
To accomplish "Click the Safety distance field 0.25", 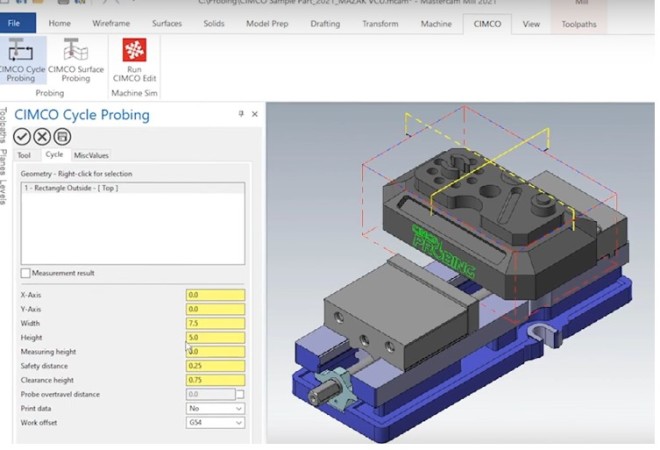I will tap(215, 366).
